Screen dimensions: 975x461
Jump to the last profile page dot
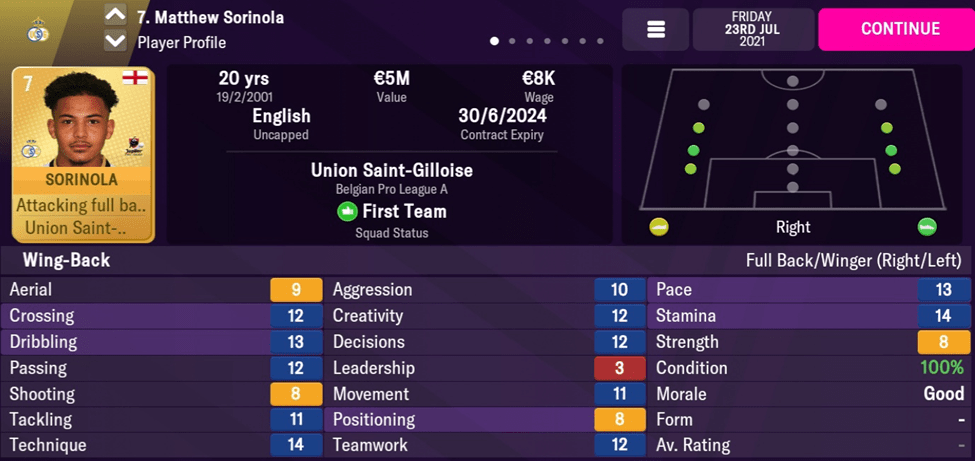click(600, 42)
